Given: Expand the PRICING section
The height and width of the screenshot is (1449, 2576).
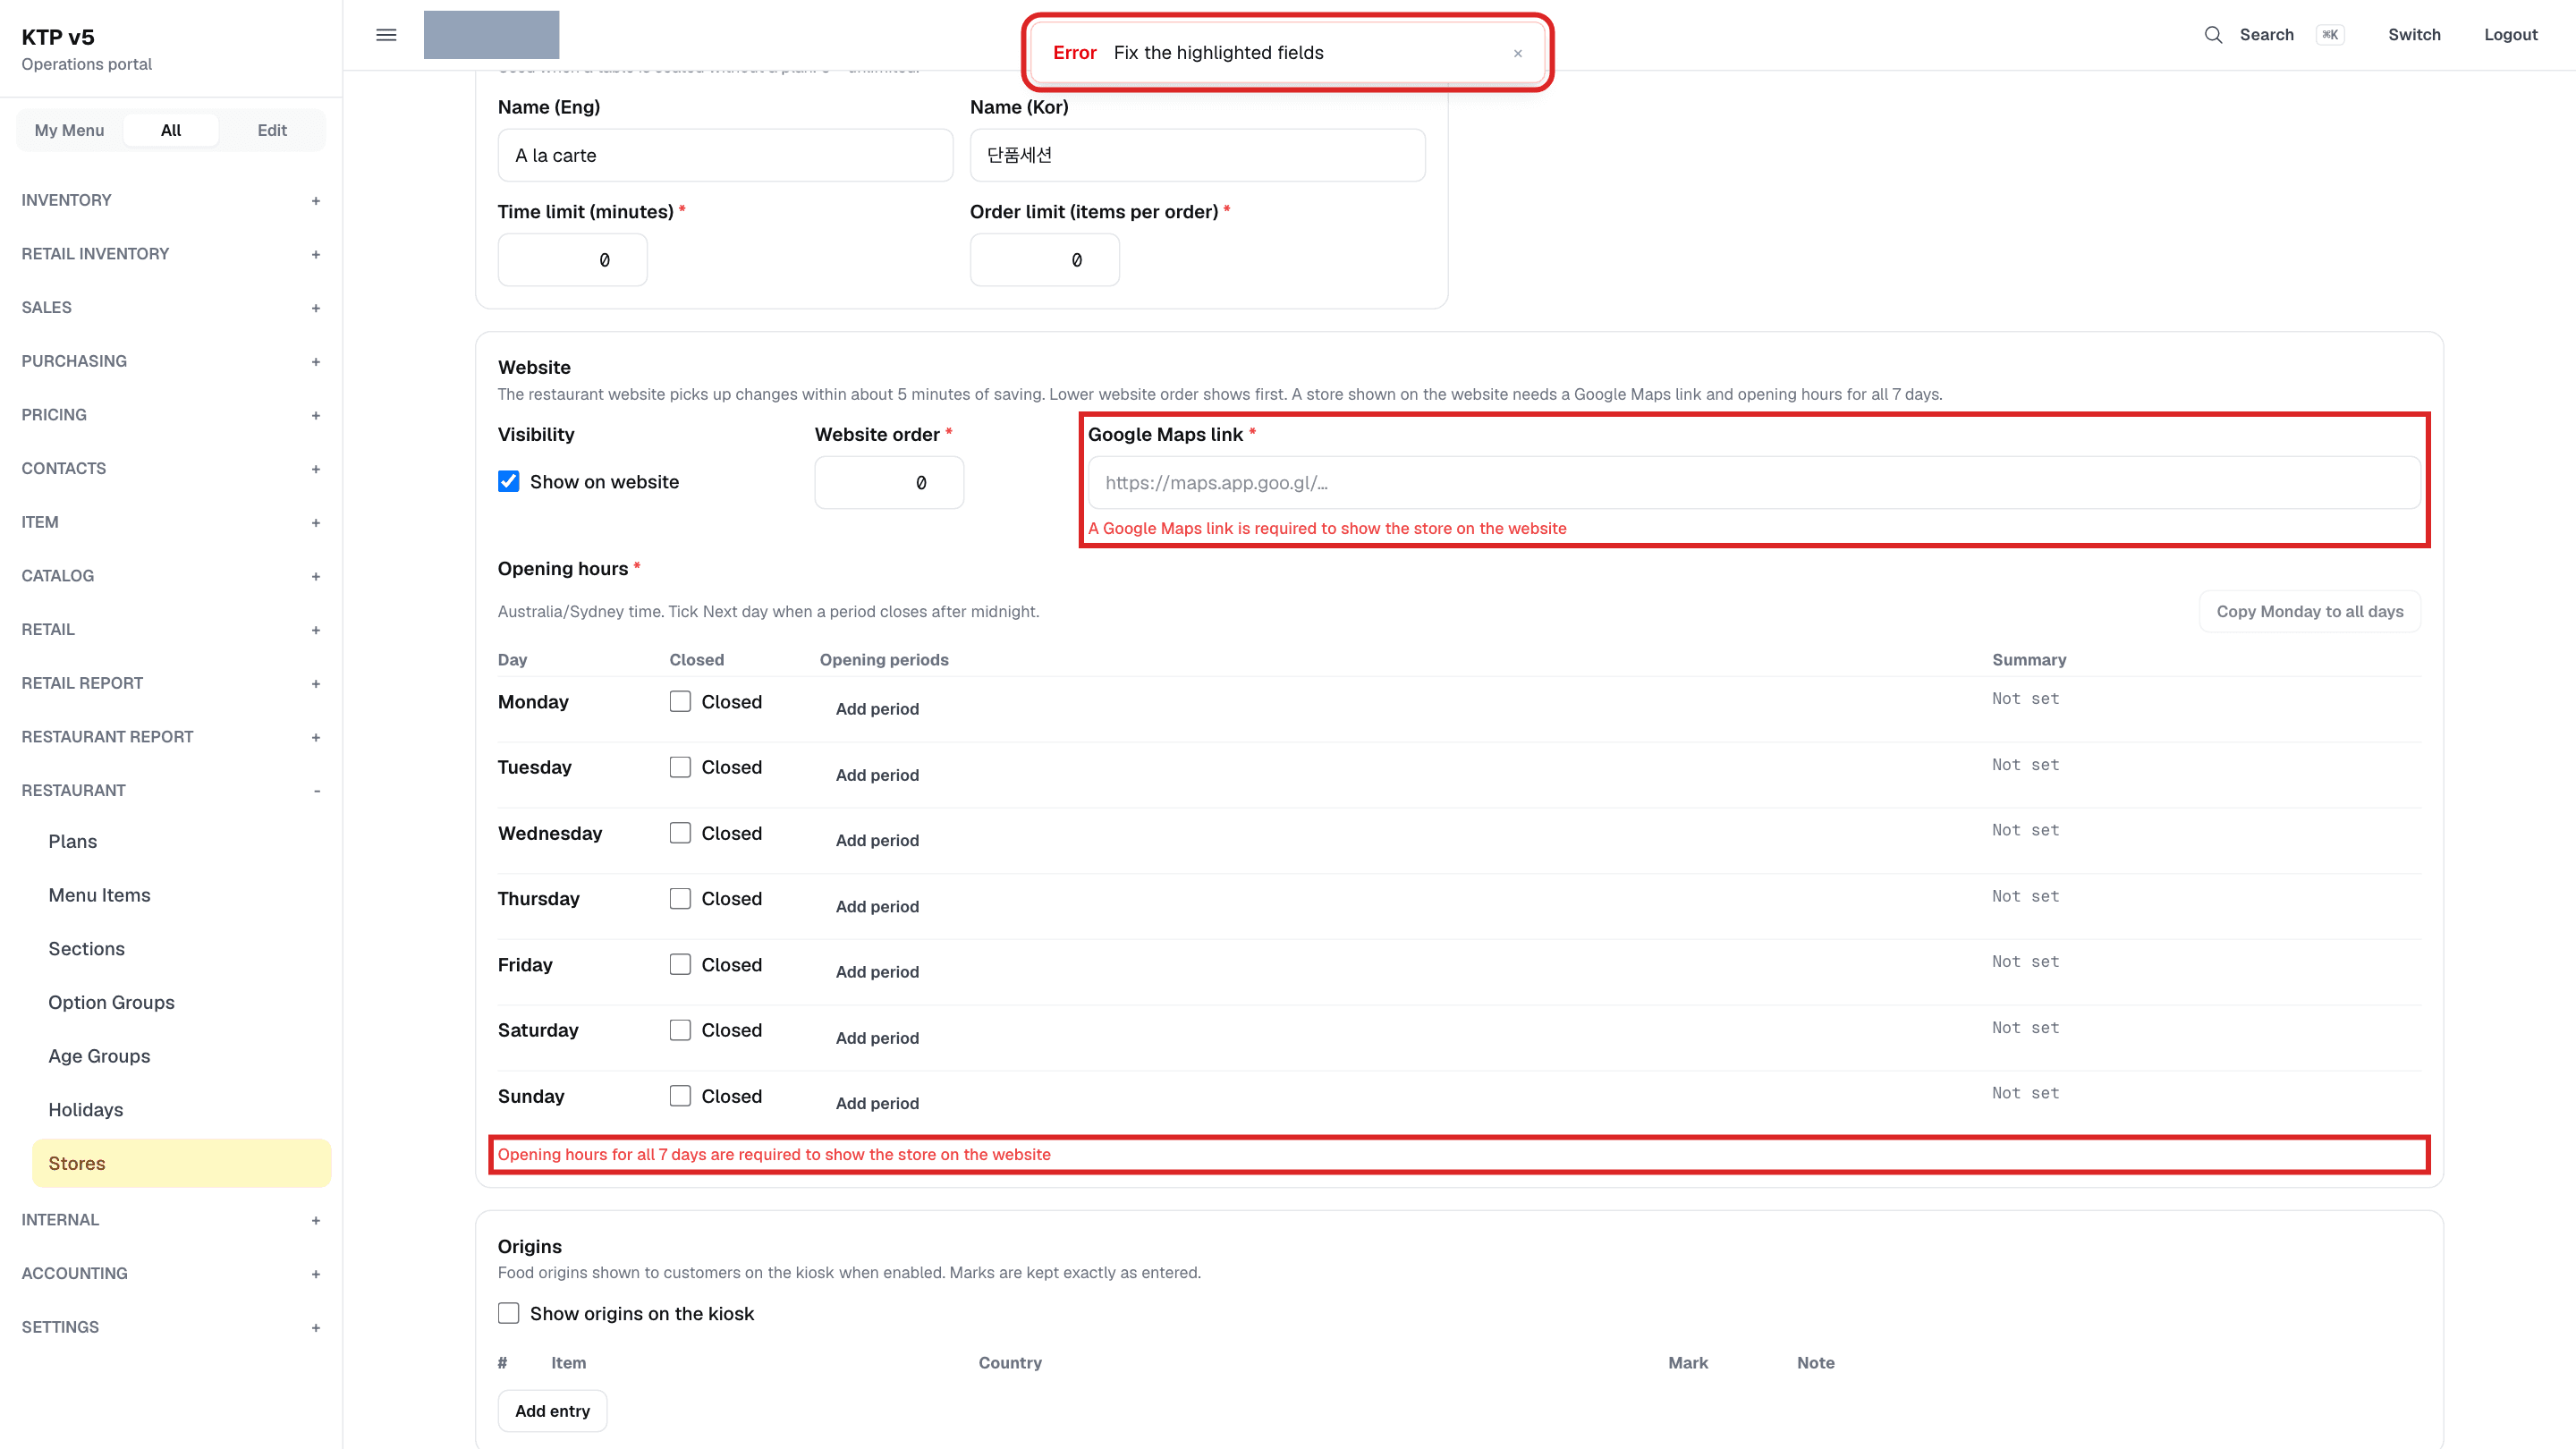Looking at the screenshot, I should (171, 415).
